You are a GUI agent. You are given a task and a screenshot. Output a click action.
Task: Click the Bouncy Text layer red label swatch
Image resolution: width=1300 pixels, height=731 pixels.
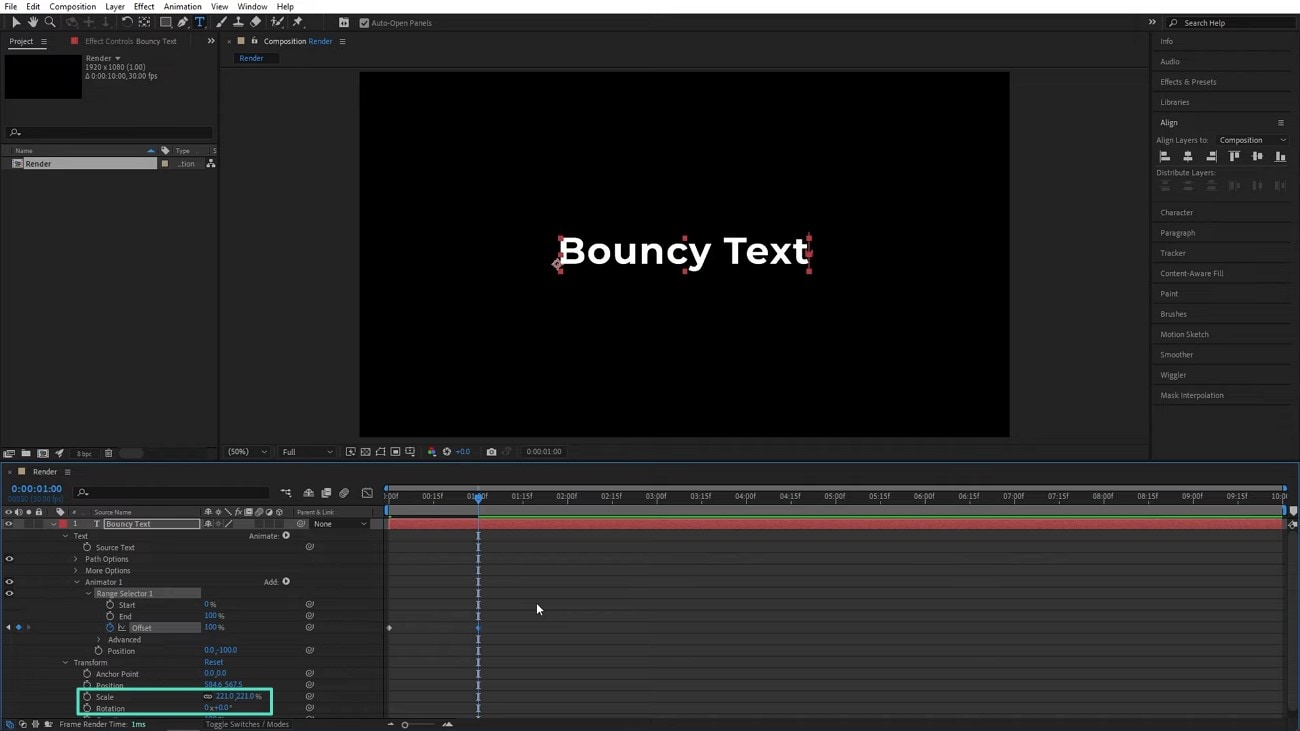click(63, 524)
